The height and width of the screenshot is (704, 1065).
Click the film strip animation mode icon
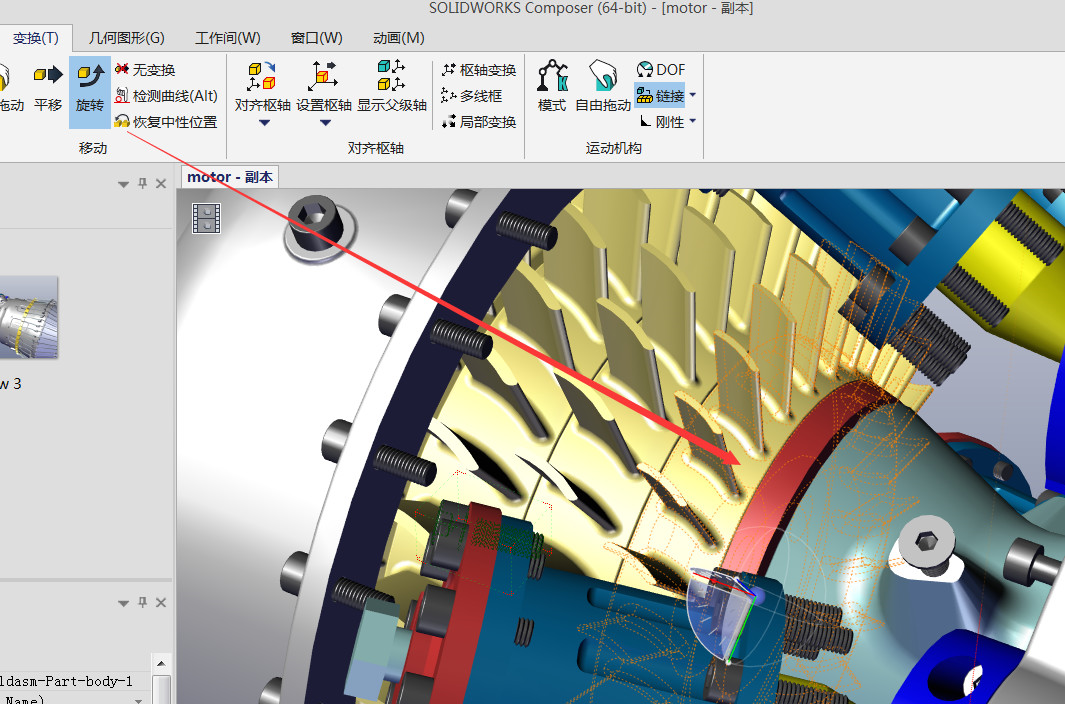[207, 218]
